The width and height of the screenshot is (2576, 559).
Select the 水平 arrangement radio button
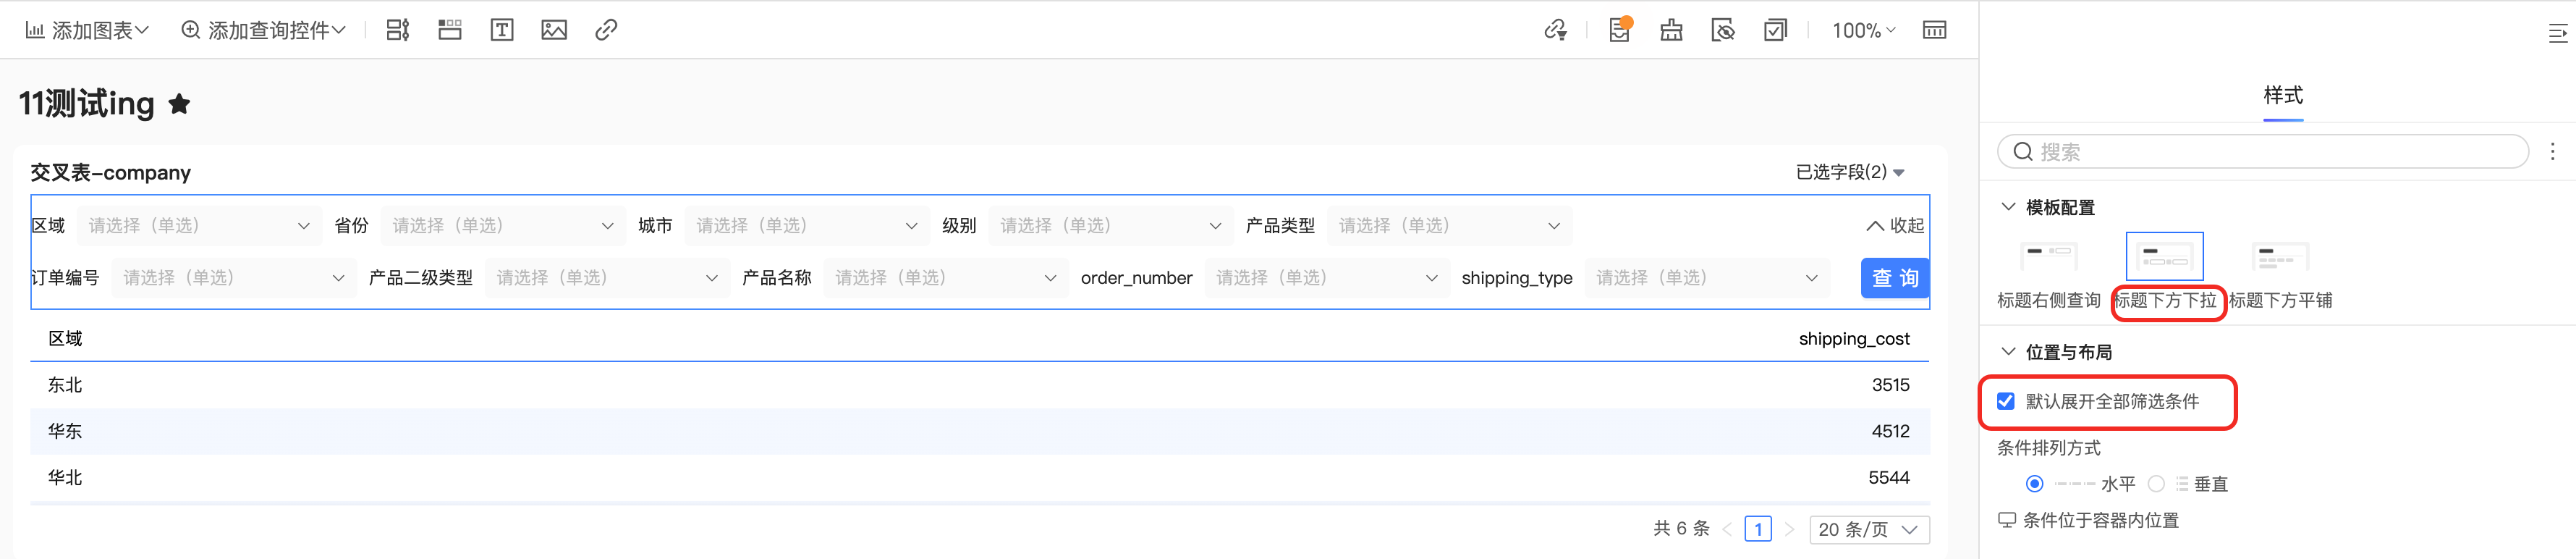click(x=2034, y=484)
